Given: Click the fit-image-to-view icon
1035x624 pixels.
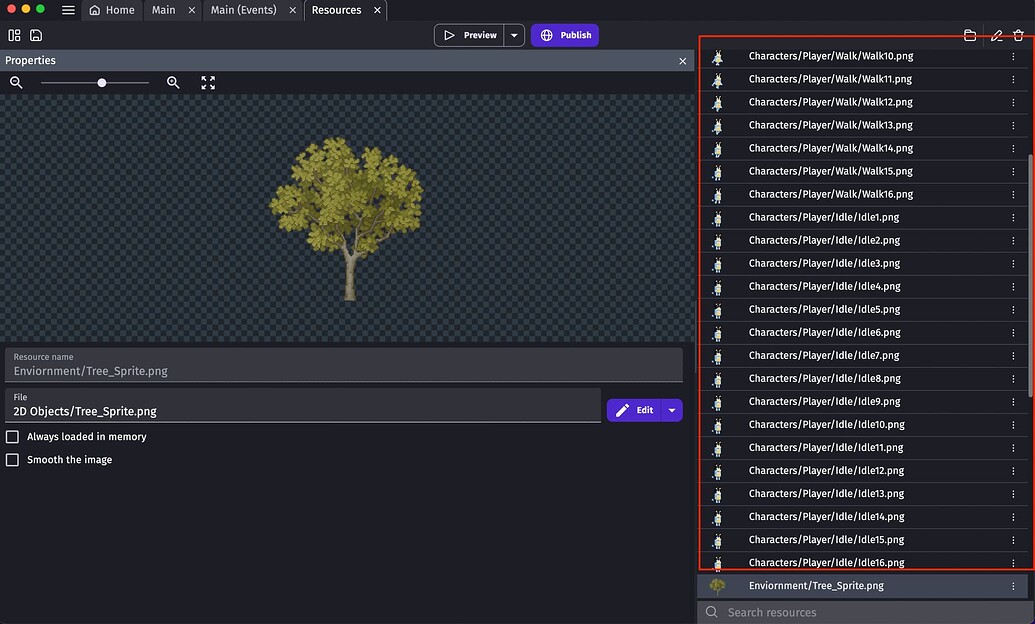Looking at the screenshot, I should pos(208,82).
